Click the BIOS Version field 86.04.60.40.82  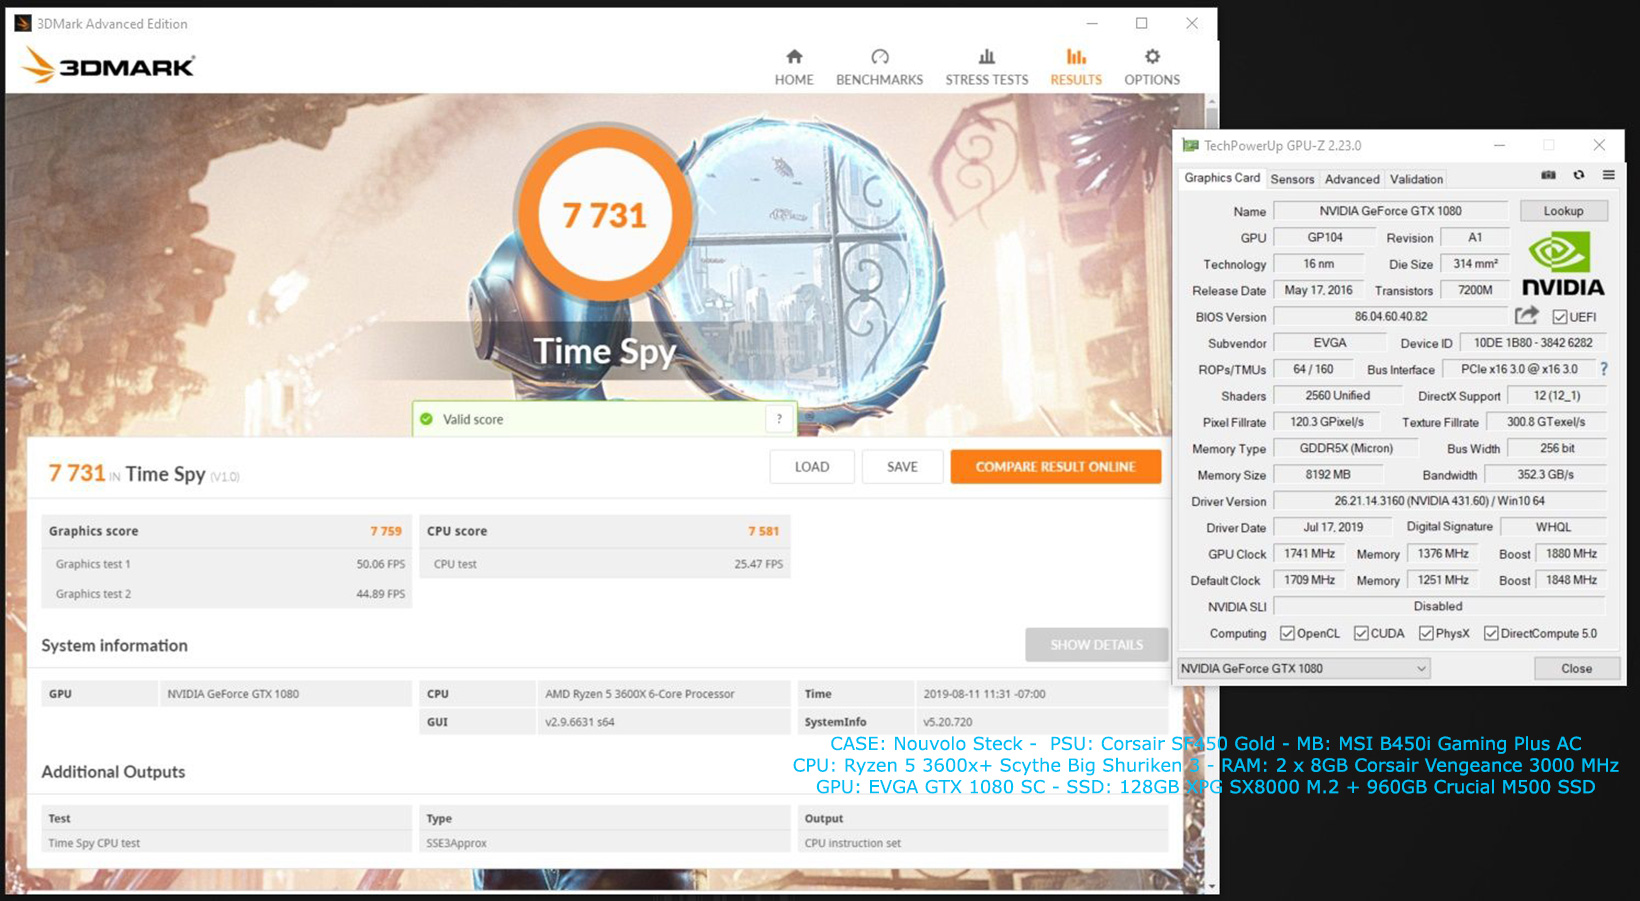point(1390,316)
